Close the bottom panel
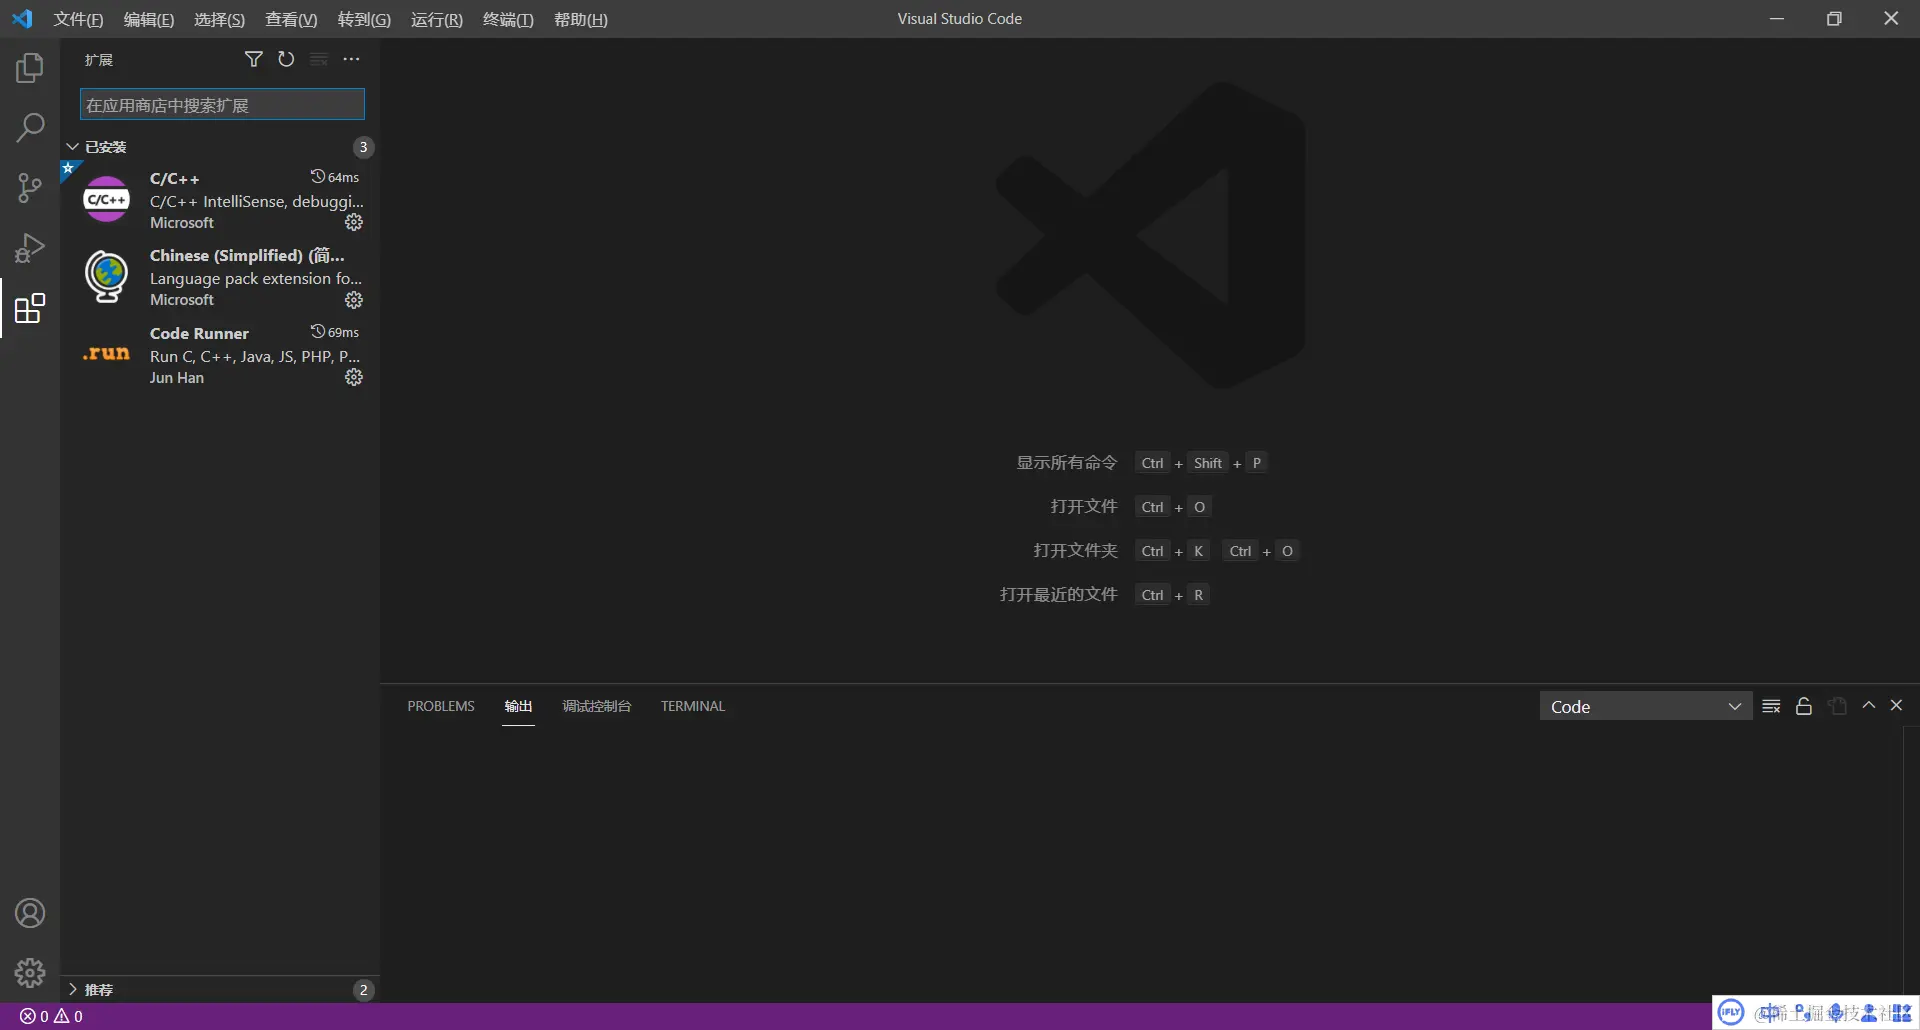1920x1030 pixels. 1896,706
